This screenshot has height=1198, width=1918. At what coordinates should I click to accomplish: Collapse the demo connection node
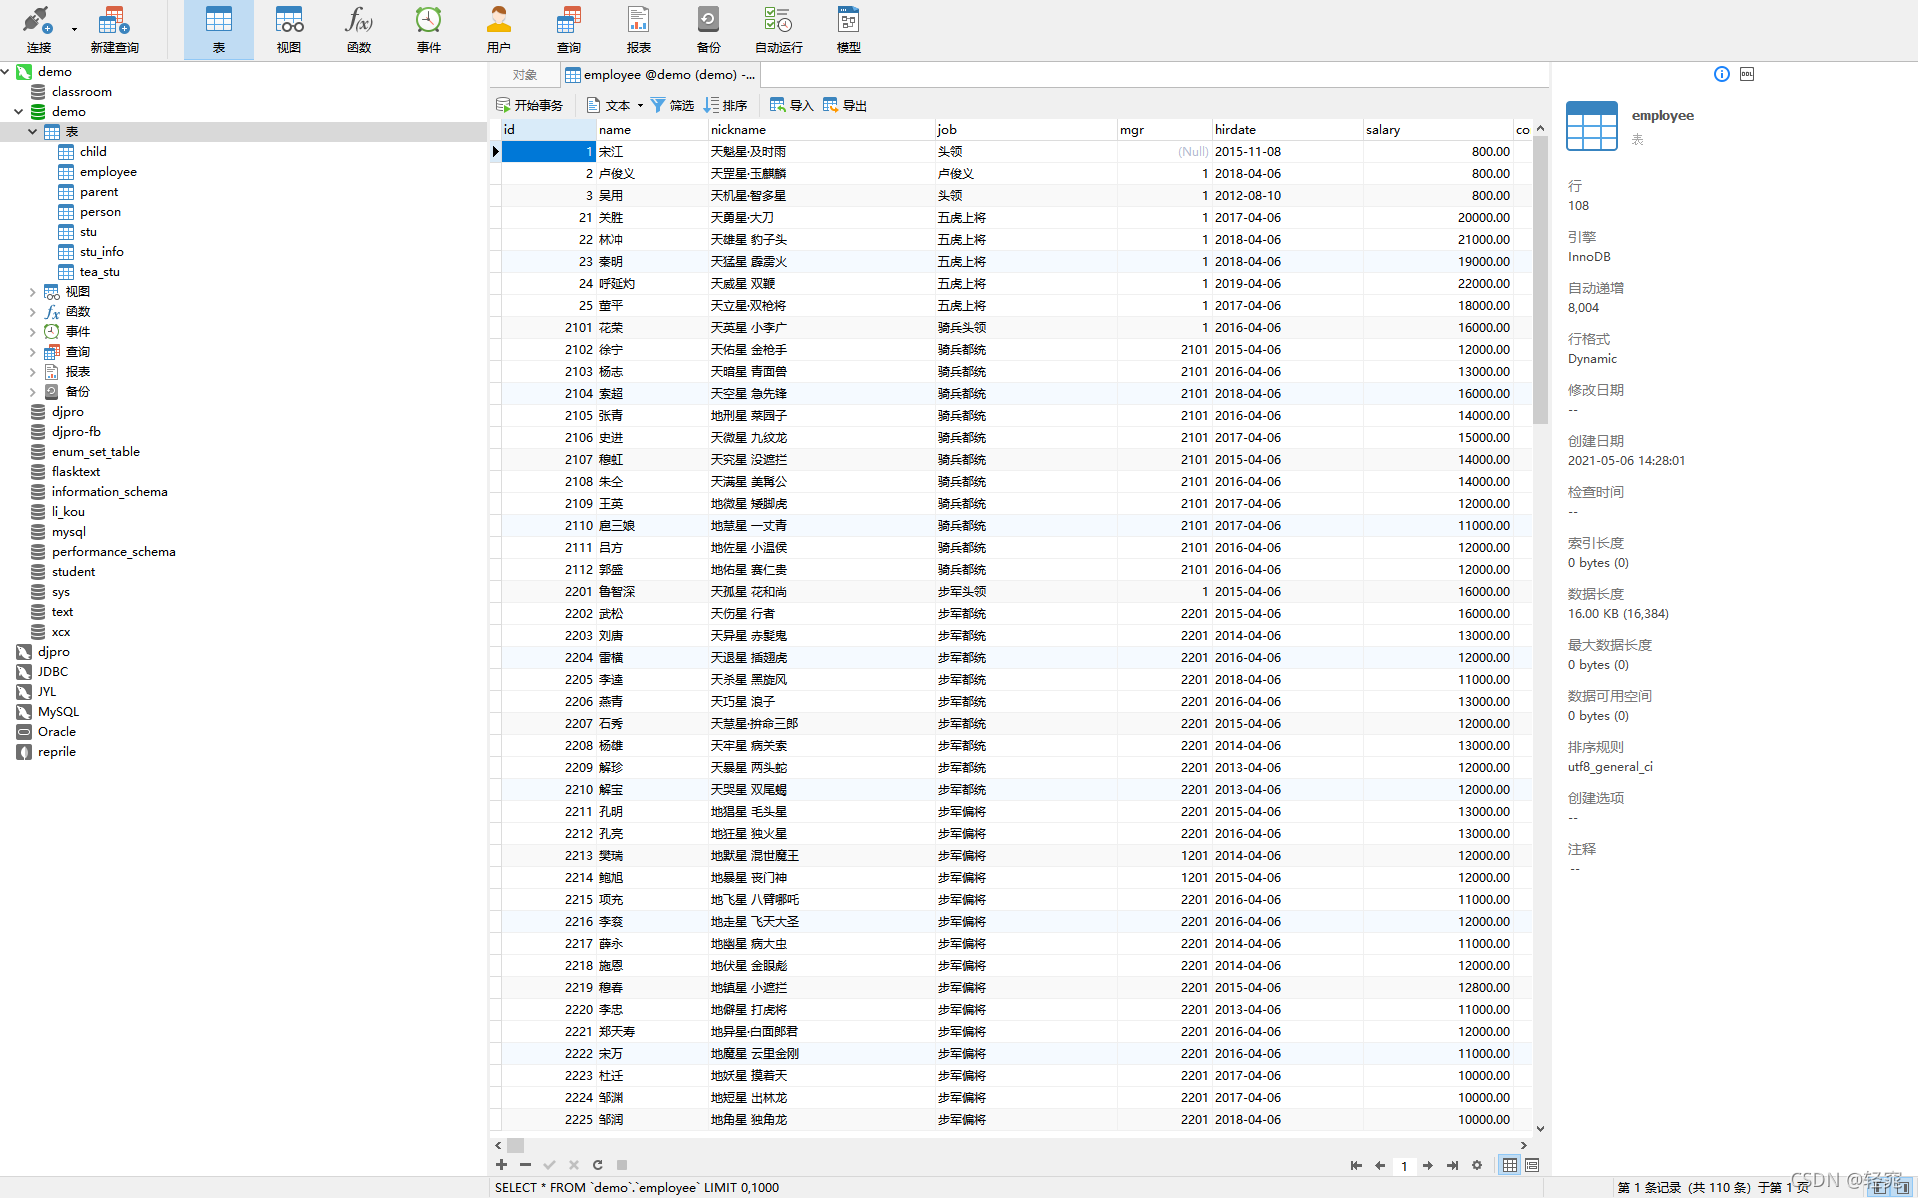[x=6, y=72]
